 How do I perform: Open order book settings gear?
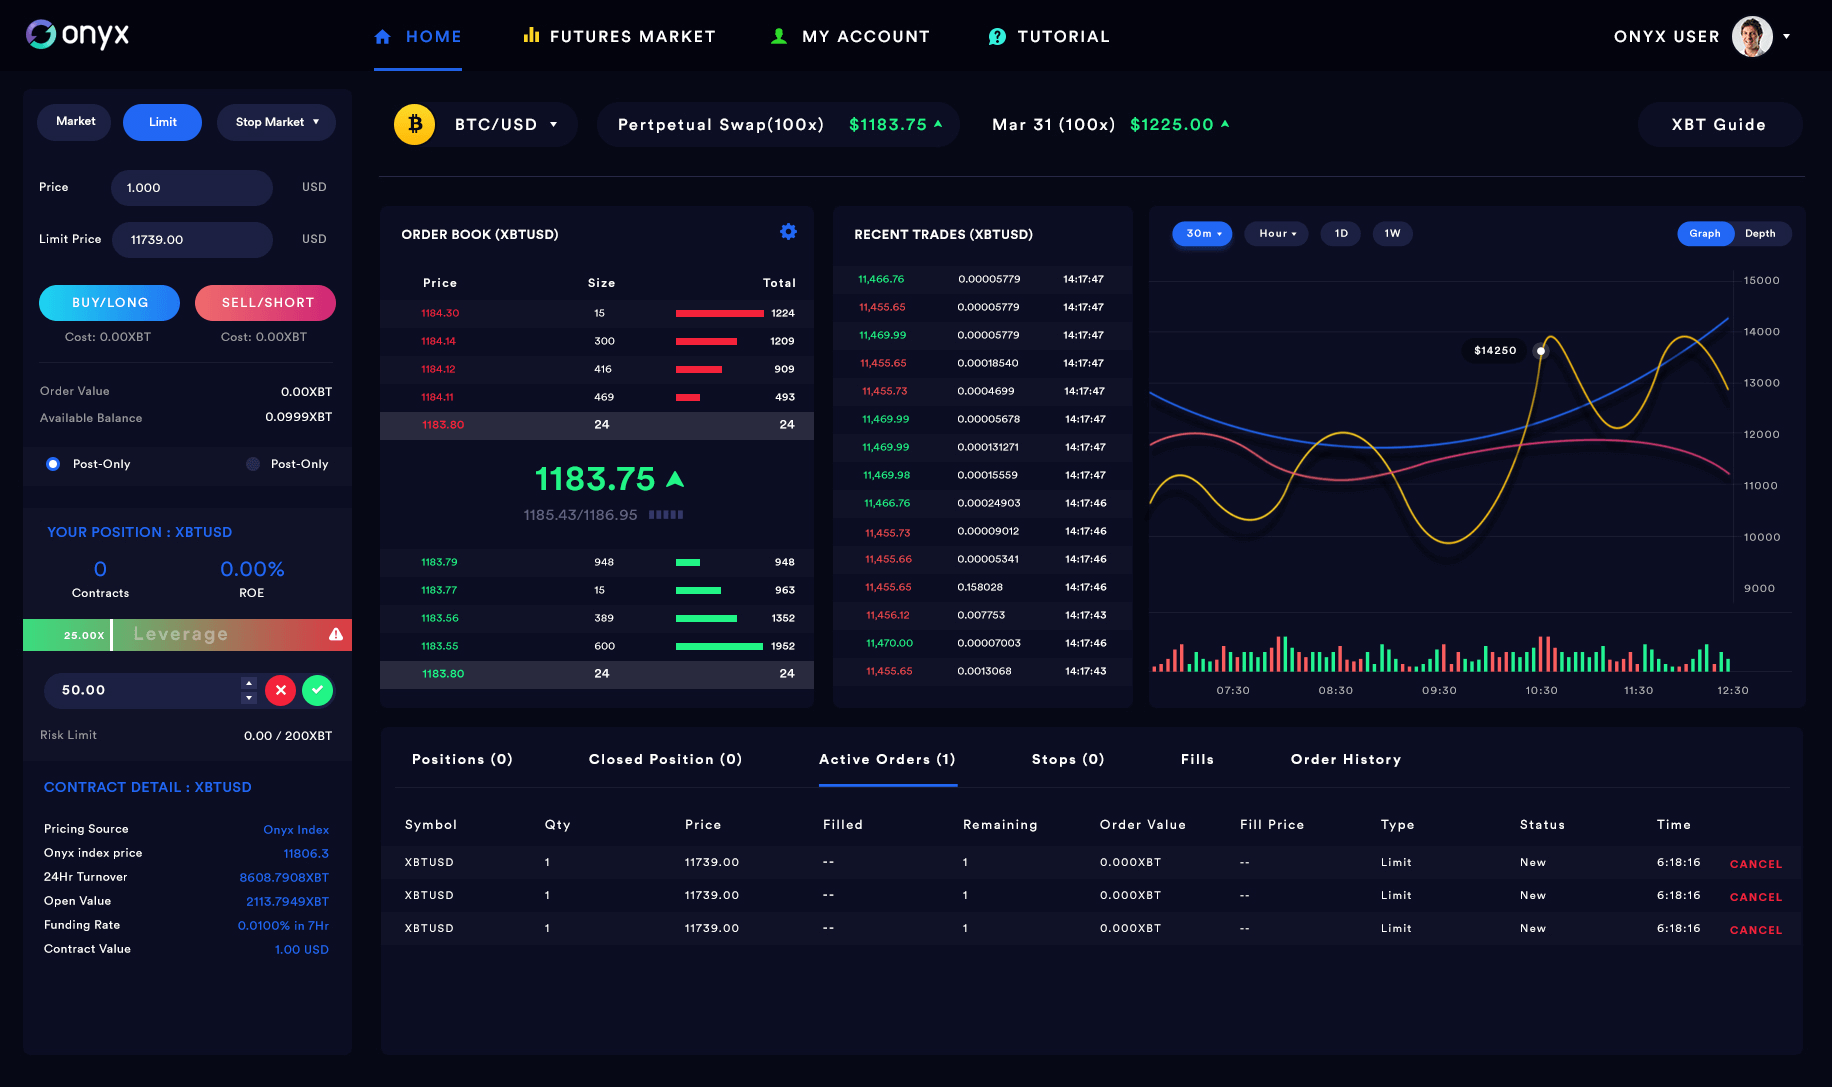788,232
